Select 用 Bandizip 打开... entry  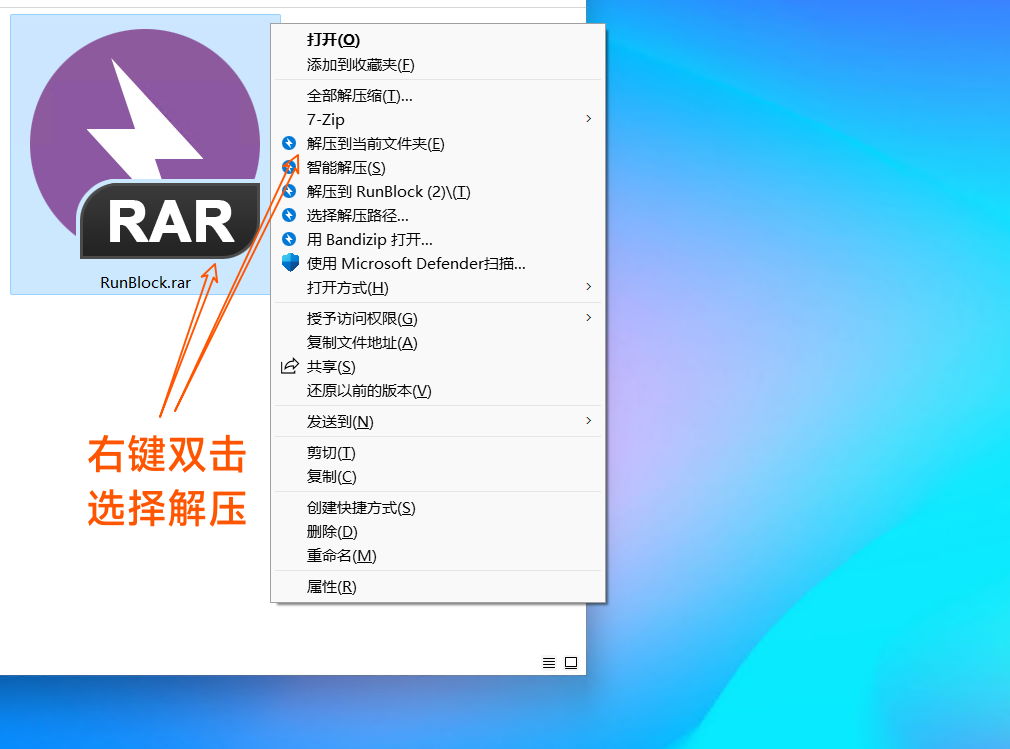tap(438, 239)
